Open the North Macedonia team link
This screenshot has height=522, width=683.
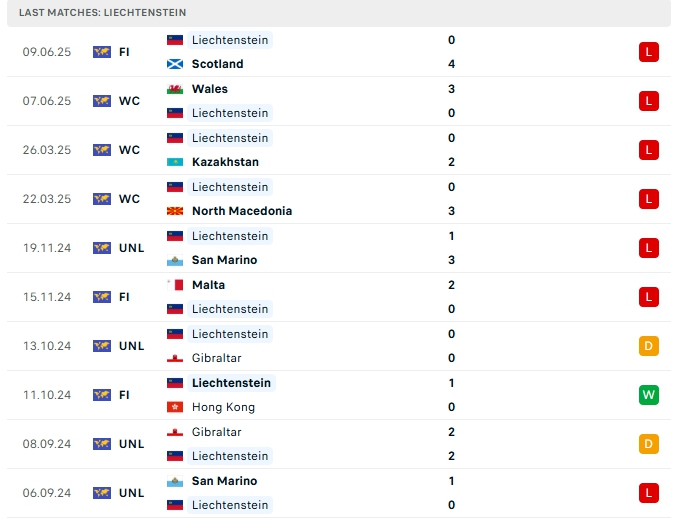point(242,211)
